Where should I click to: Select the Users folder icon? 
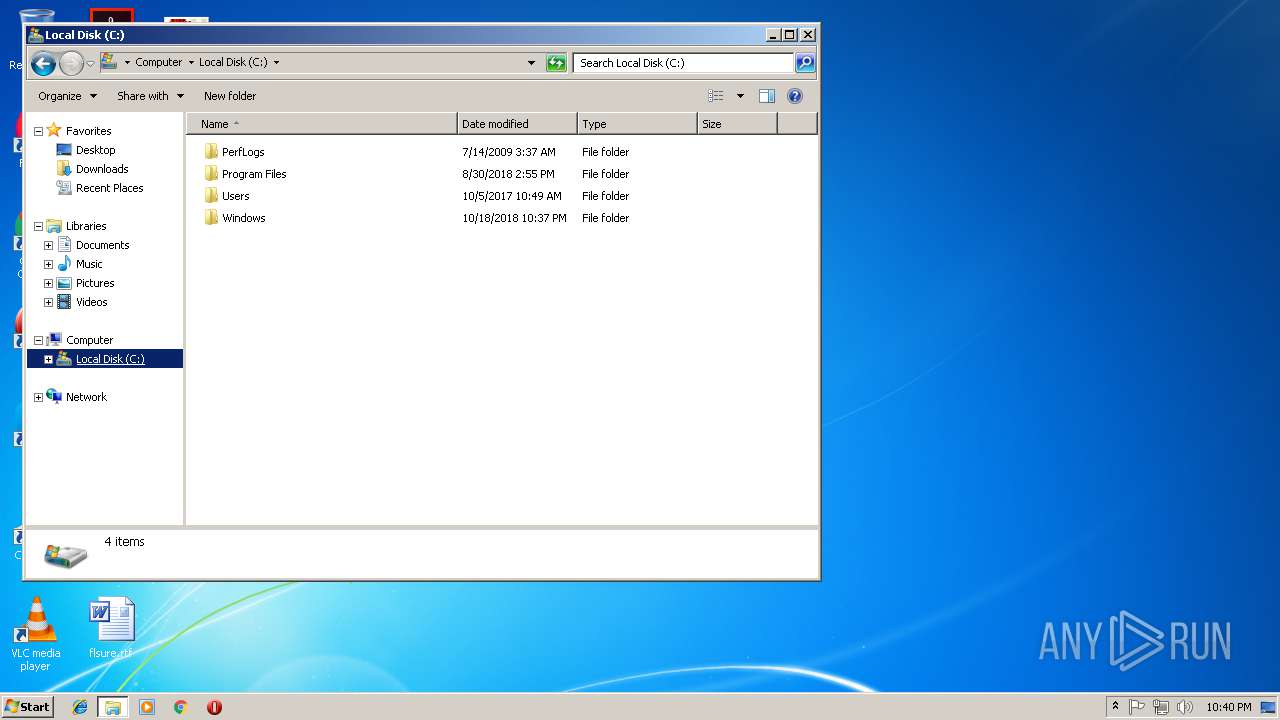coord(211,196)
